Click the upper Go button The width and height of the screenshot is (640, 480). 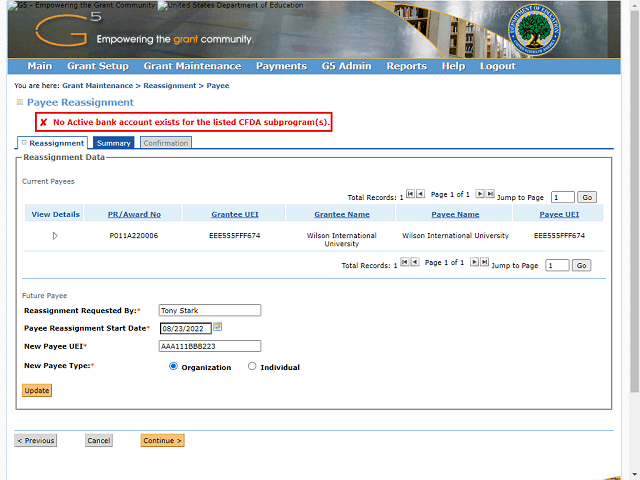587,197
